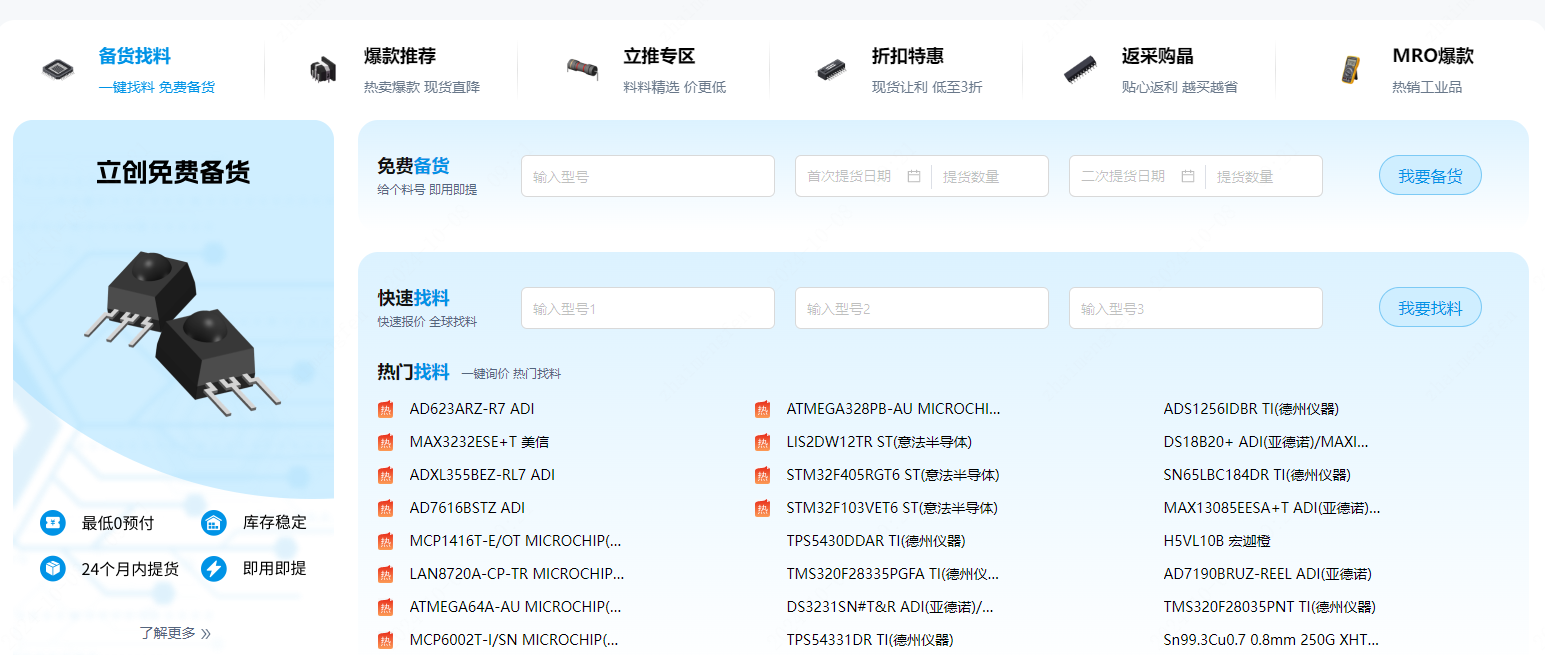Focus the 免费备货 输入型号 field
Viewport: 1545px width, 655px height.
pyautogui.click(x=648, y=176)
